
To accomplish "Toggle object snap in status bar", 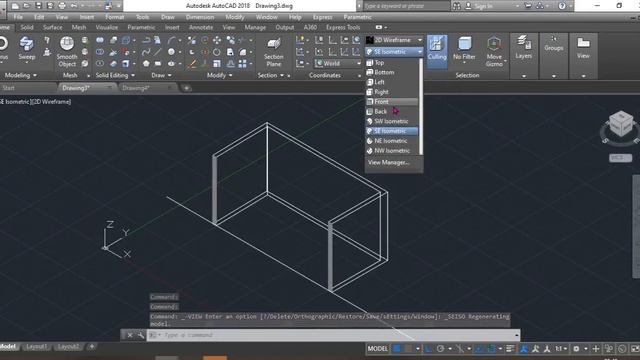I will [492, 349].
